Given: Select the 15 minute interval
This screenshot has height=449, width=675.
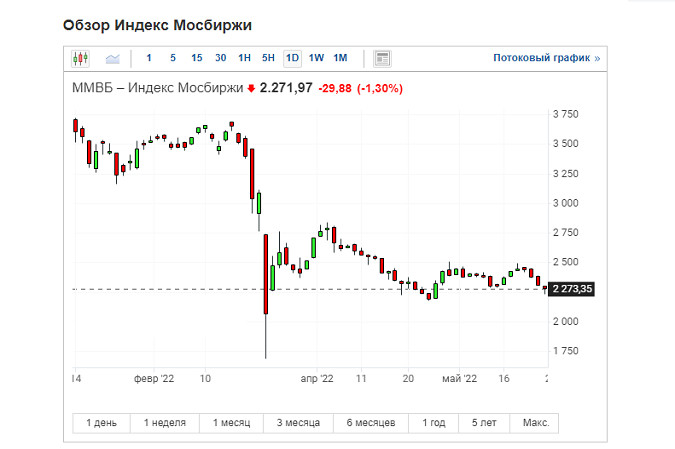Looking at the screenshot, I should tap(197, 58).
